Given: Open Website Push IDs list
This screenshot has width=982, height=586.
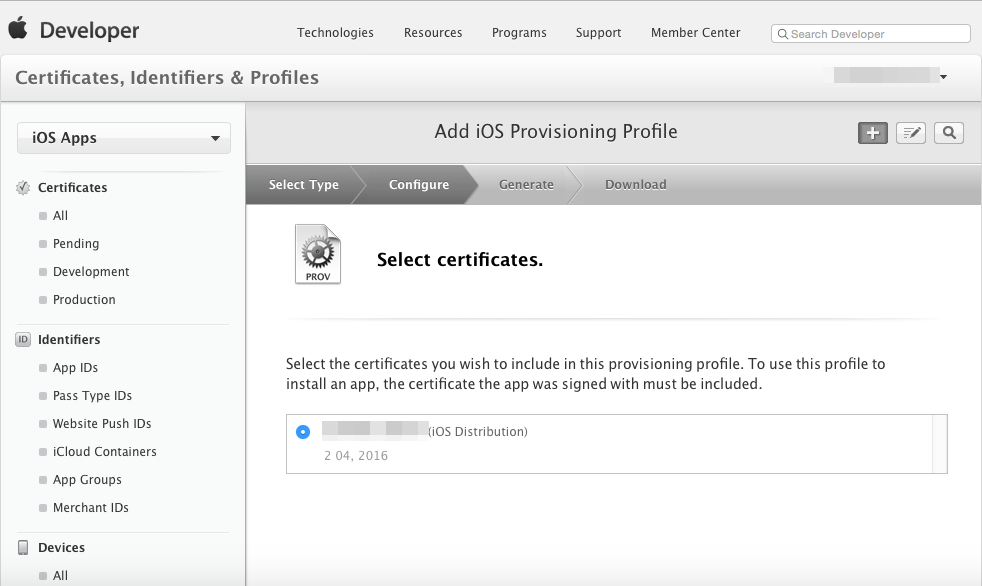Looking at the screenshot, I should point(102,424).
